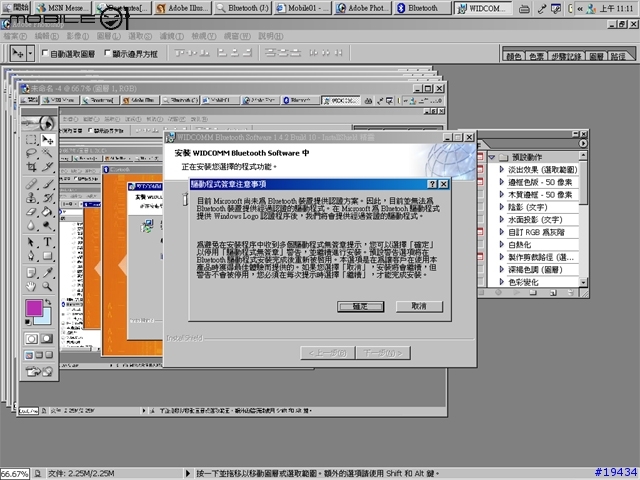
Task: Select the Slice tool
Action: point(48,167)
